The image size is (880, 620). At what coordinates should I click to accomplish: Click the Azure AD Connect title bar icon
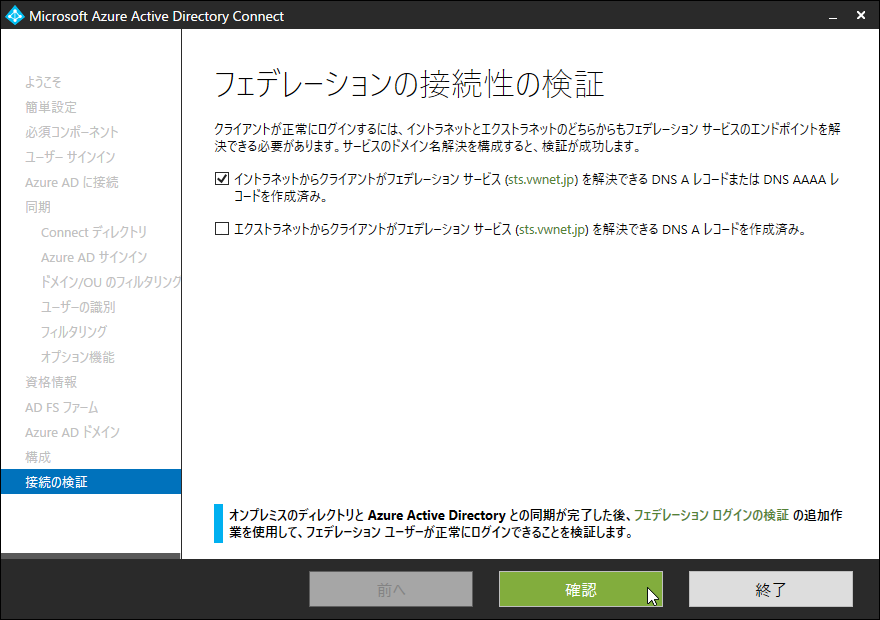point(14,15)
